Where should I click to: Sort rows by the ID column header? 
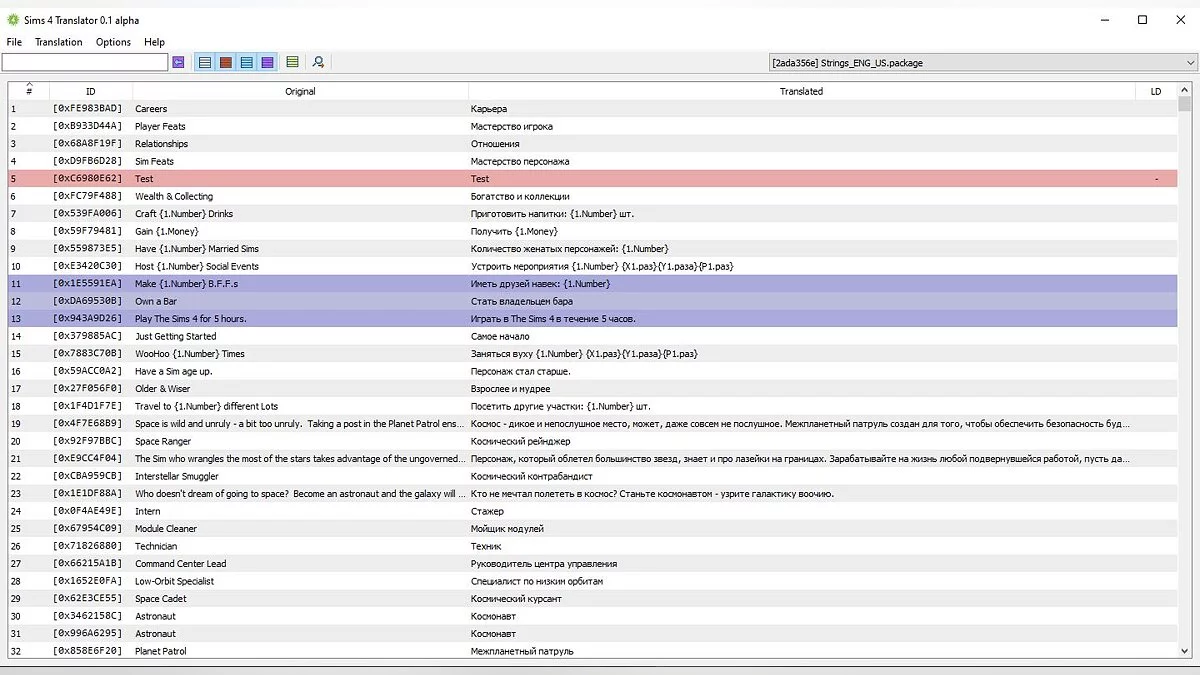(x=90, y=91)
